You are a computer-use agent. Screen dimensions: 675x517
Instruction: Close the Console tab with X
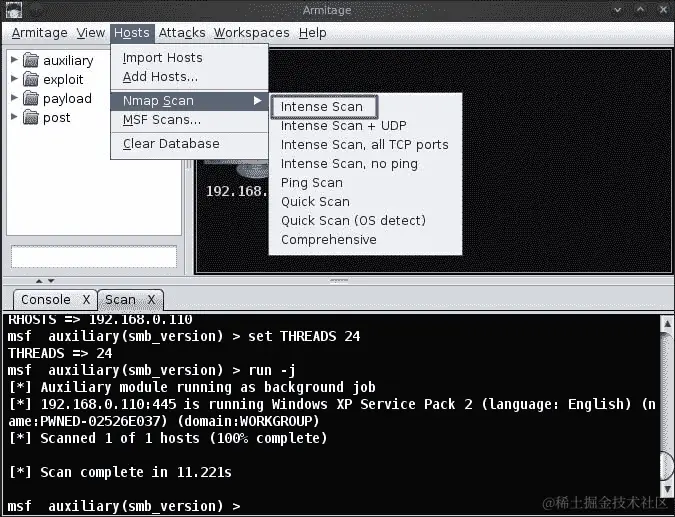[87, 300]
